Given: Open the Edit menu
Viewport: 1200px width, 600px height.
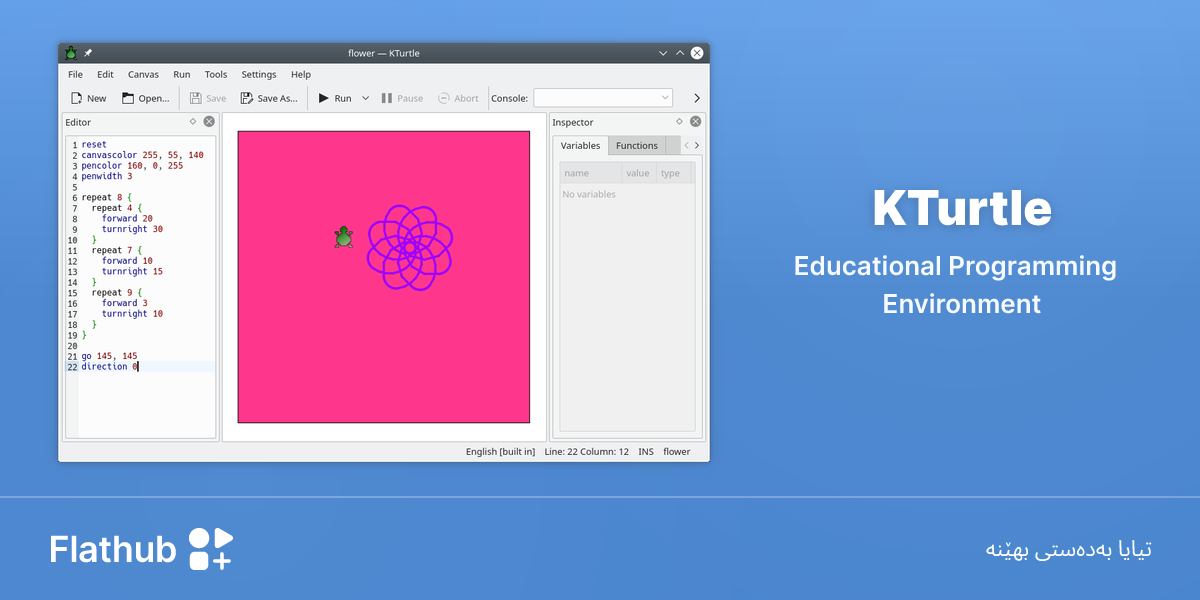Looking at the screenshot, I should pyautogui.click(x=105, y=74).
